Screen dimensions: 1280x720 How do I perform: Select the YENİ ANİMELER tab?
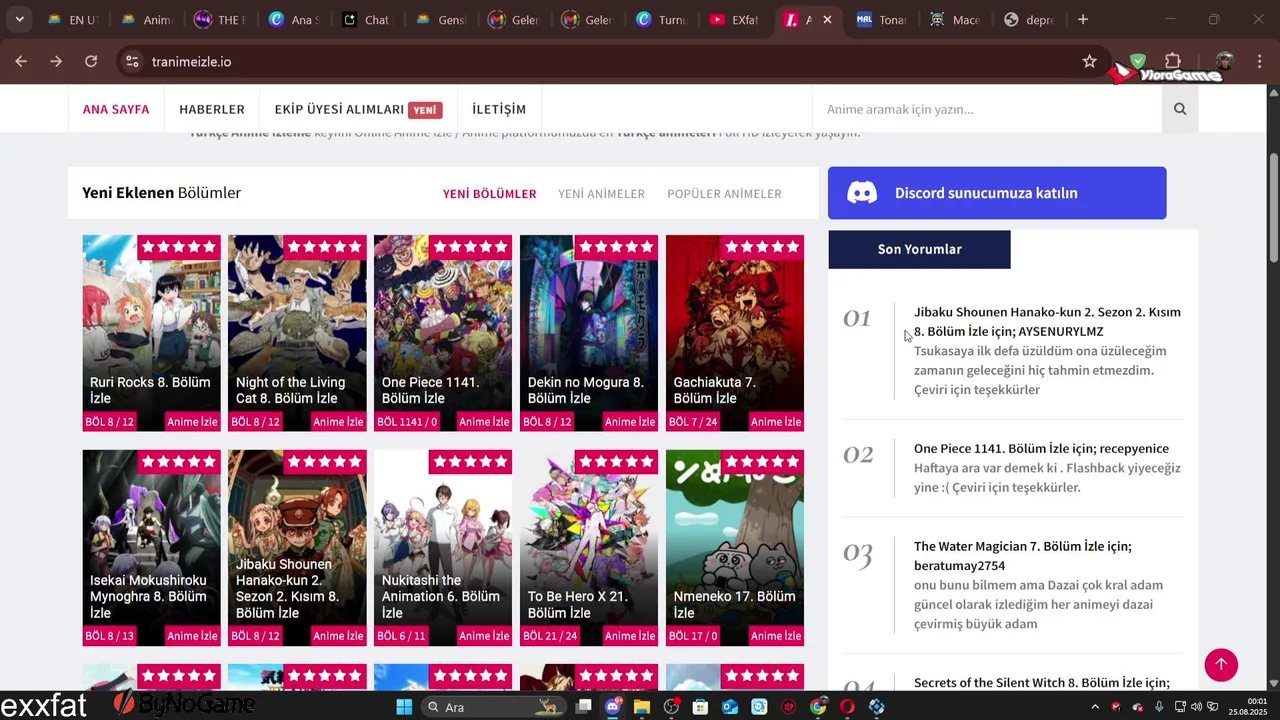tap(602, 194)
